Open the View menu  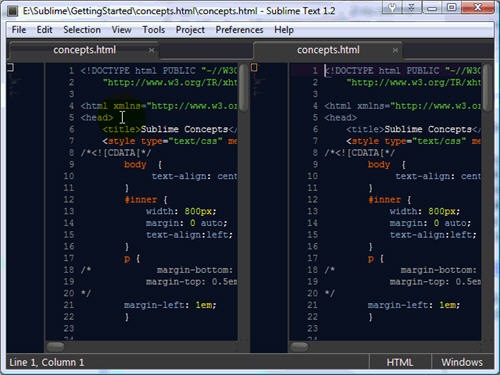point(121,30)
